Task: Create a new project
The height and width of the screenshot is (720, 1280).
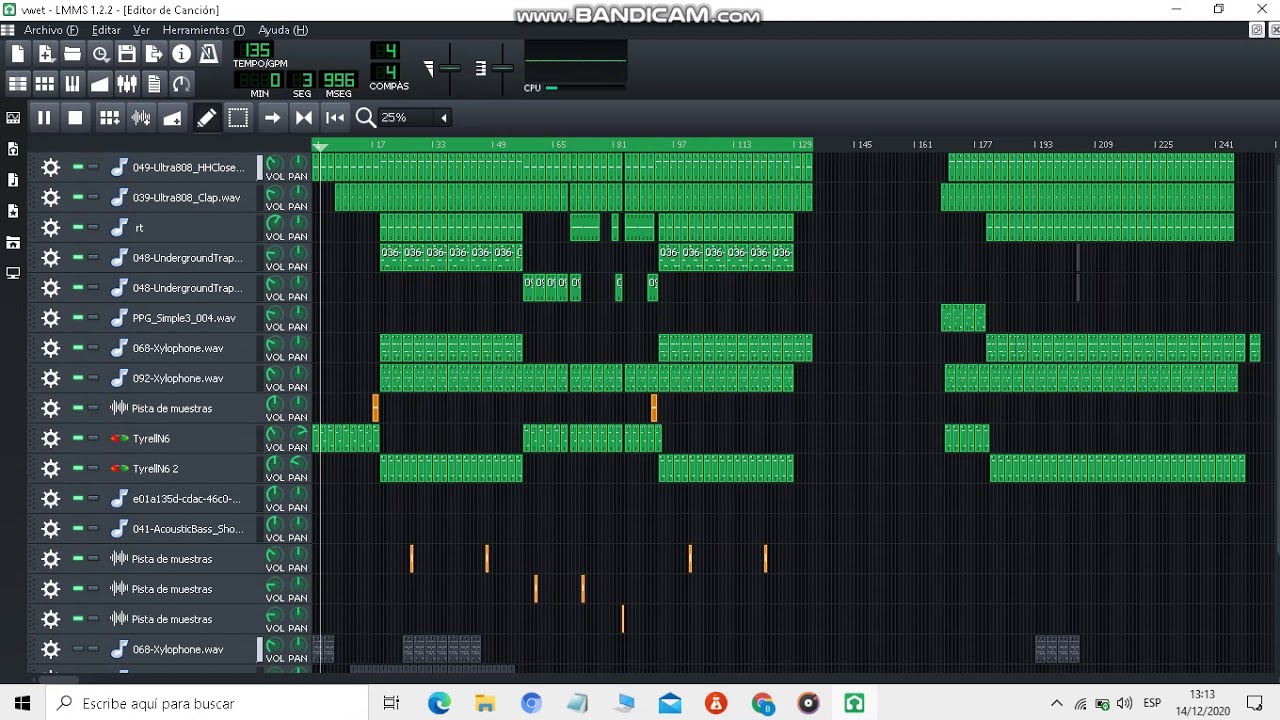Action: point(18,54)
